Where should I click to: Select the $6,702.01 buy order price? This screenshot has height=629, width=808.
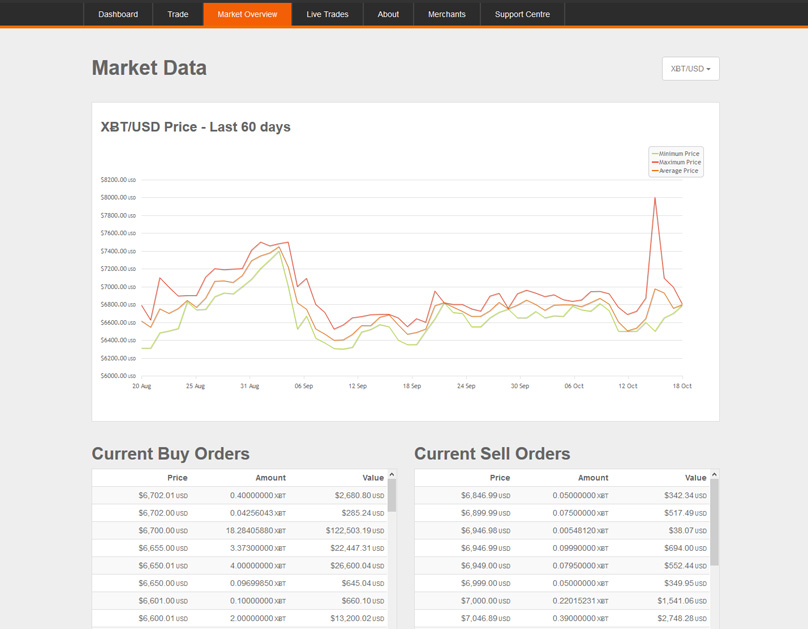(163, 495)
